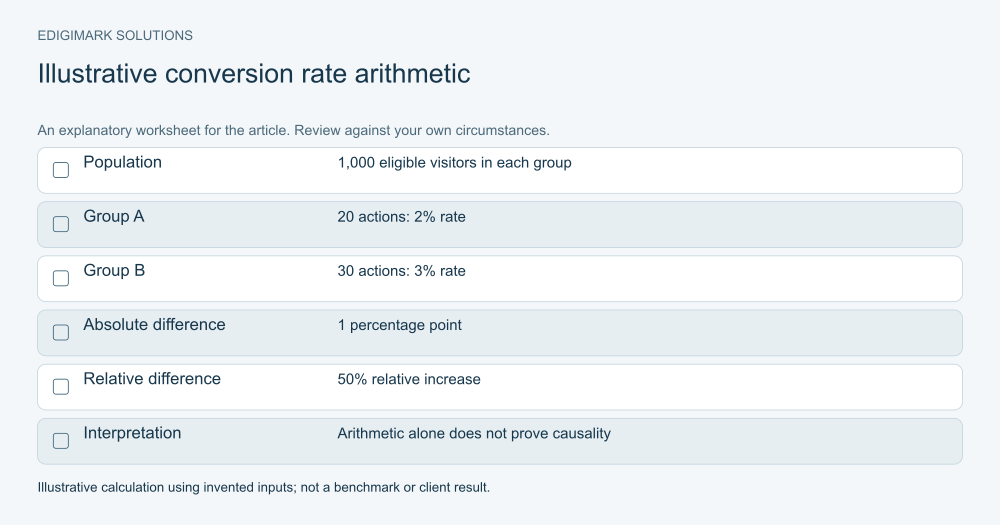Select the Relative difference label
1000x525 pixels.
click(152, 379)
